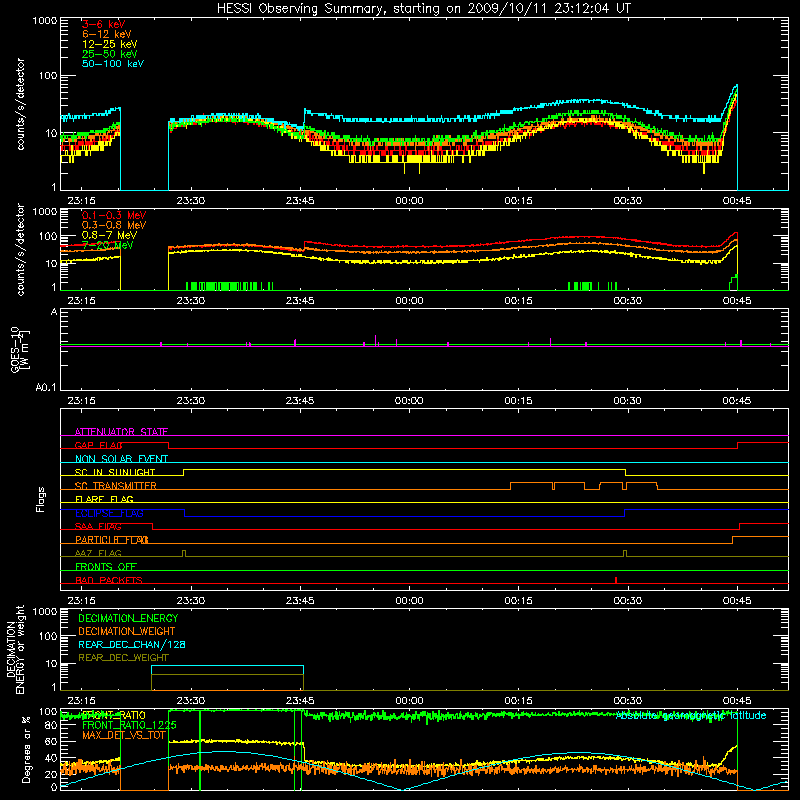This screenshot has width=800, height=800.
Task: Select the 3-6 keV legend label
Action: pos(104,24)
